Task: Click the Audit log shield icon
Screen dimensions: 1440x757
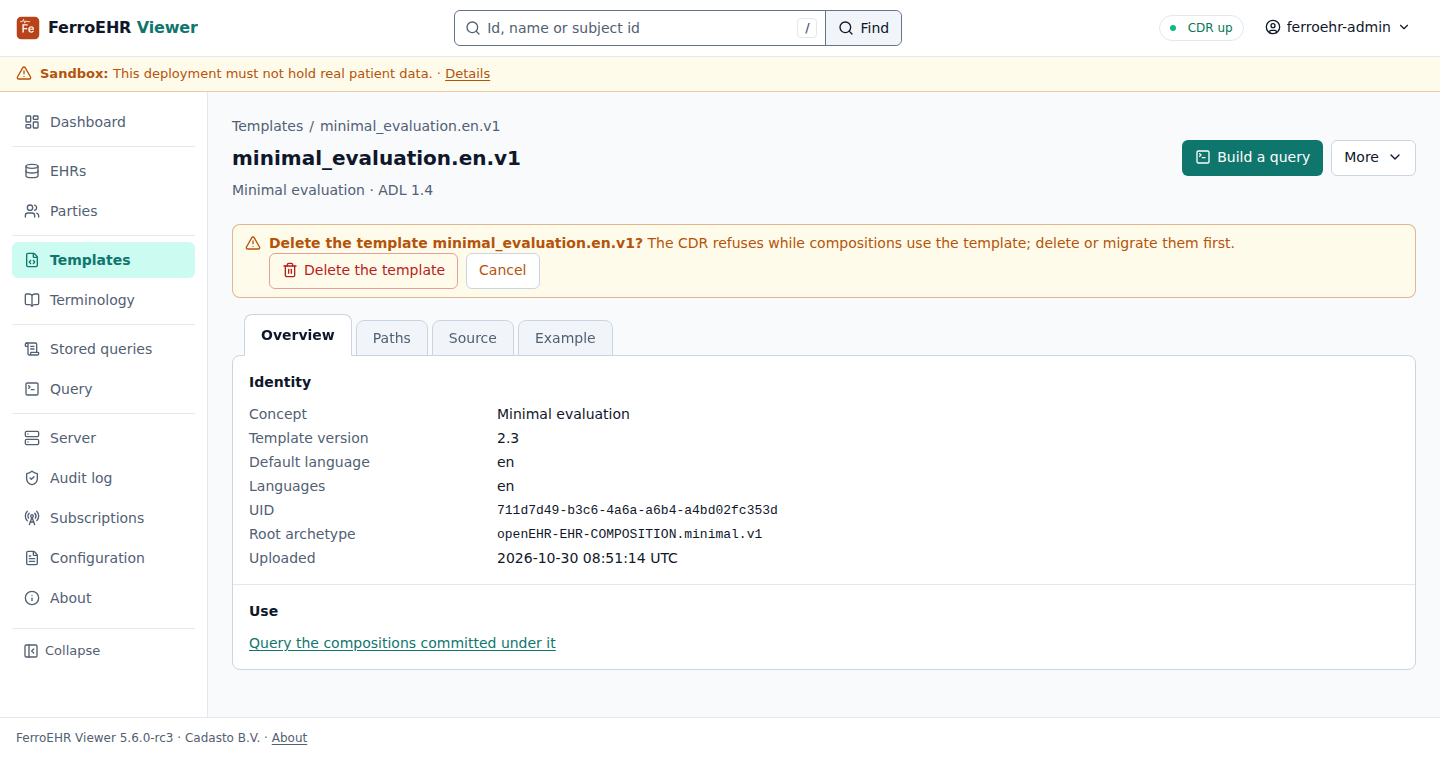Action: [32, 478]
